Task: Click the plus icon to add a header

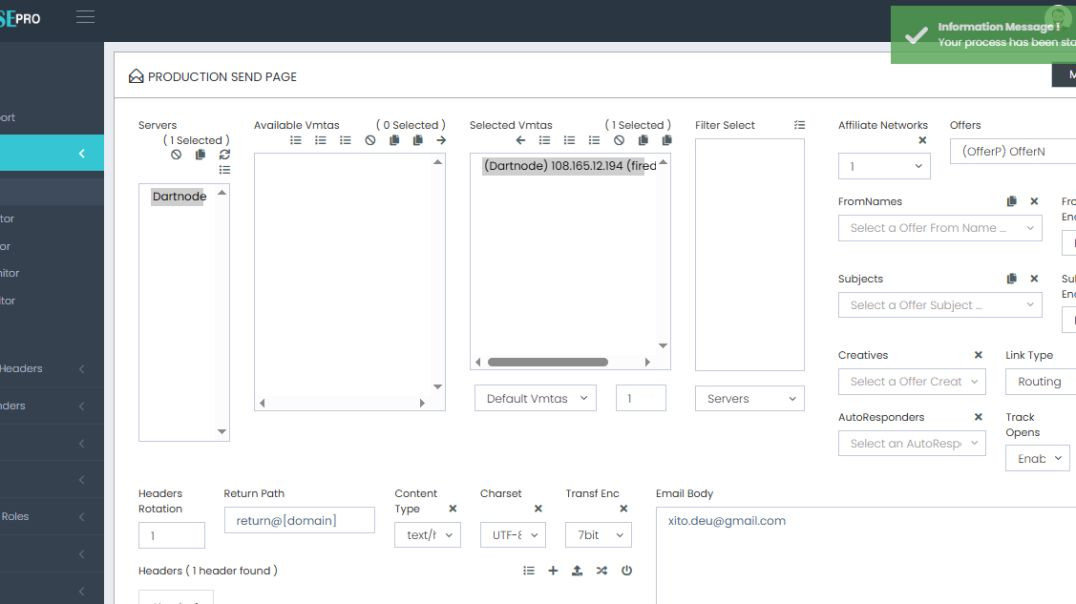Action: [x=552, y=570]
